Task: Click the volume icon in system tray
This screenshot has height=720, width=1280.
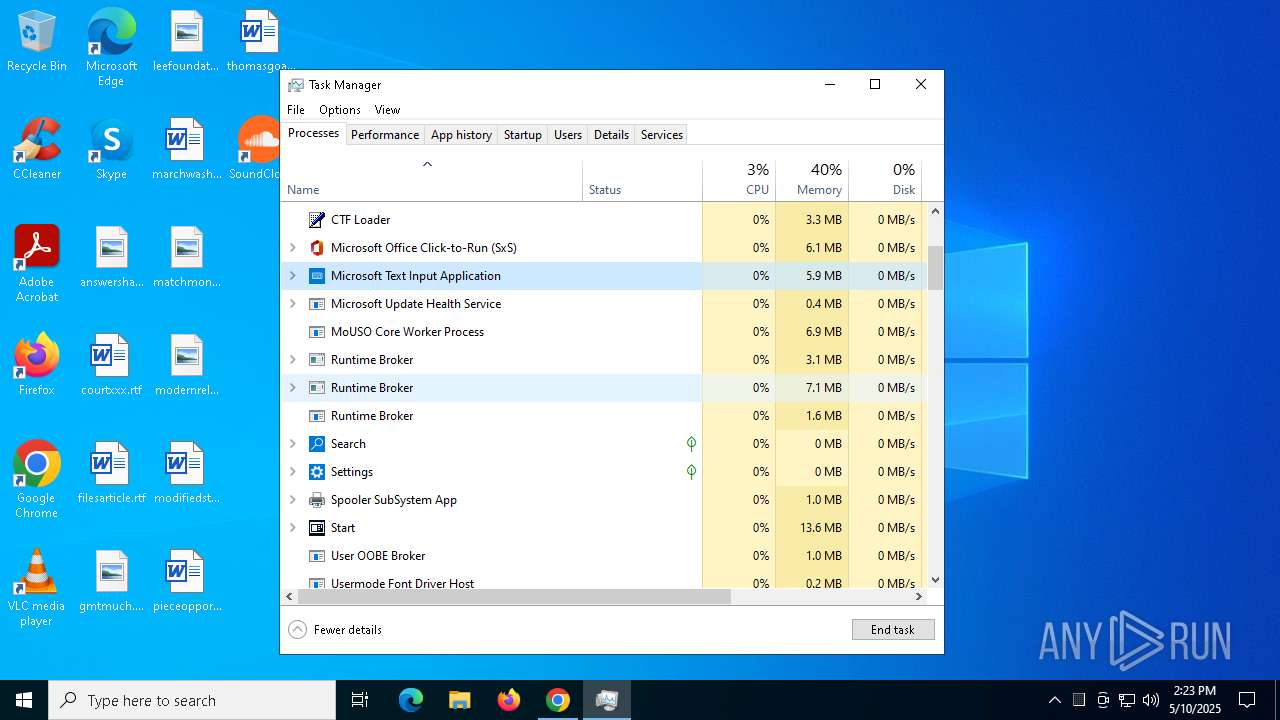Action: click(1150, 700)
